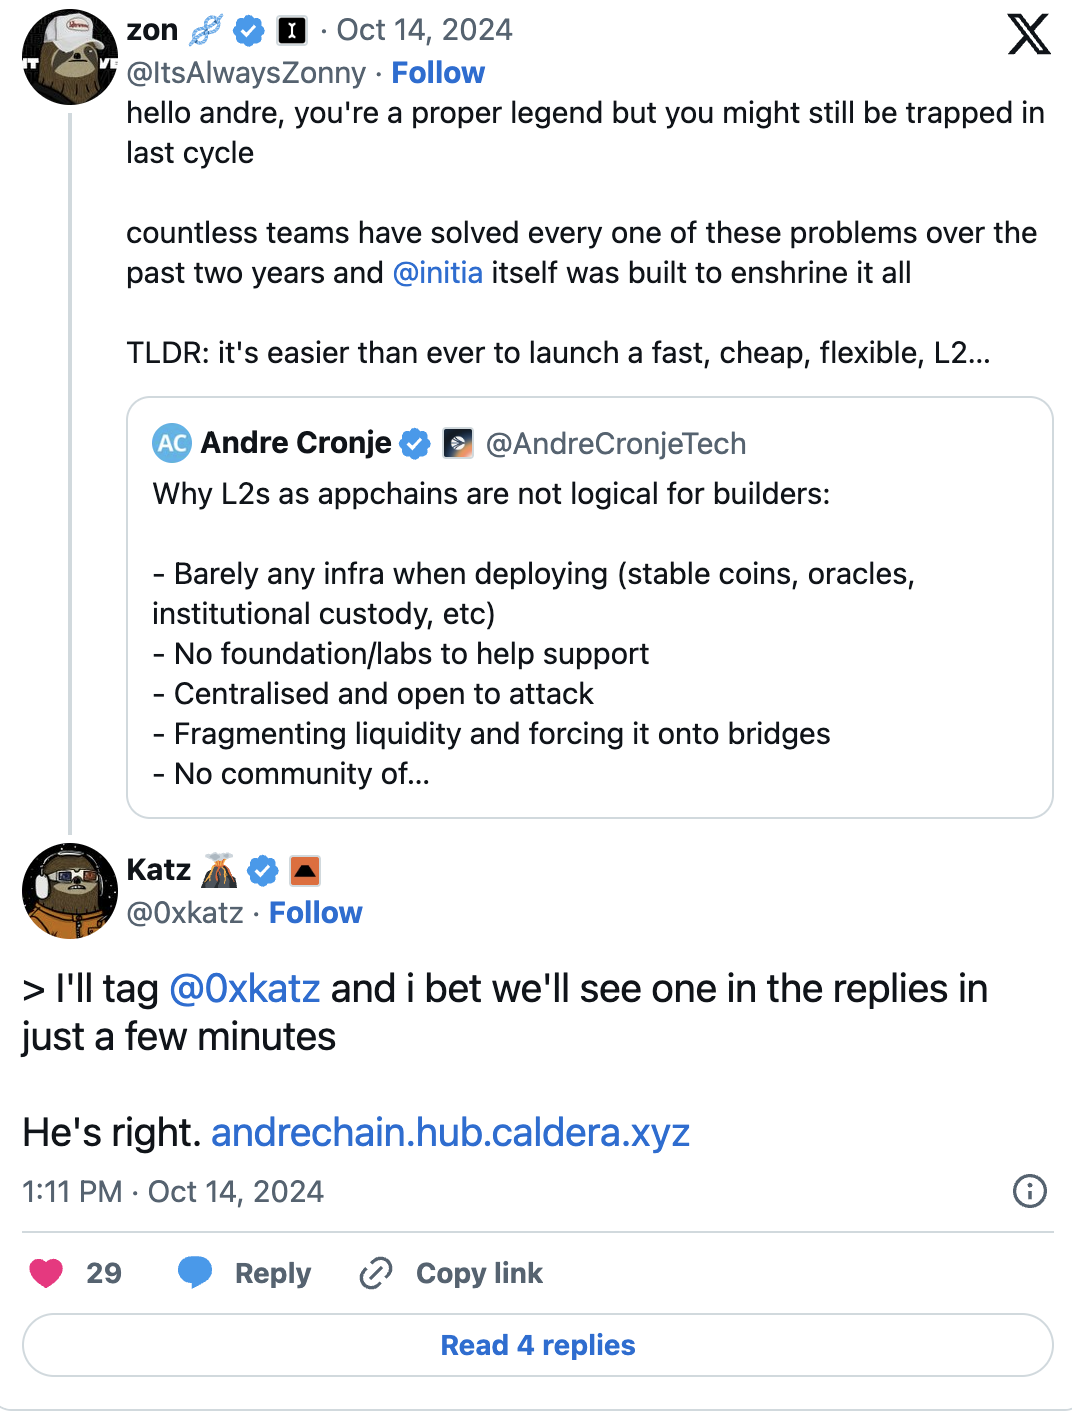Open the @initia mention link
1072x1412 pixels.
pyautogui.click(x=437, y=273)
